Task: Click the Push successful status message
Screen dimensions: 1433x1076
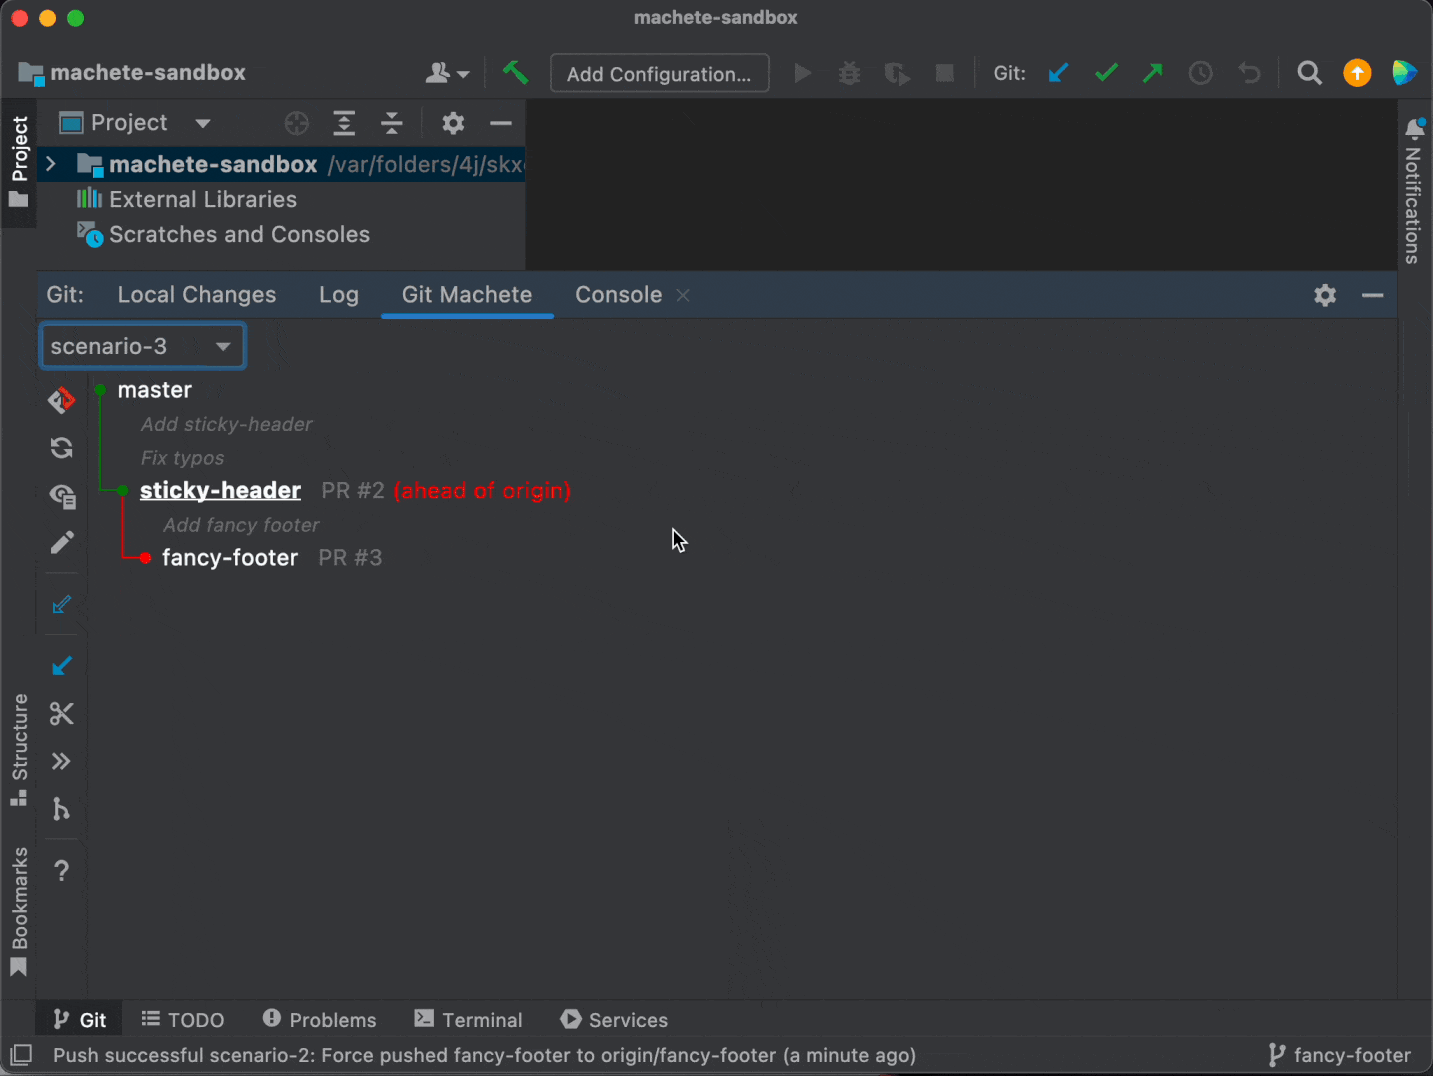Action: point(484,1055)
